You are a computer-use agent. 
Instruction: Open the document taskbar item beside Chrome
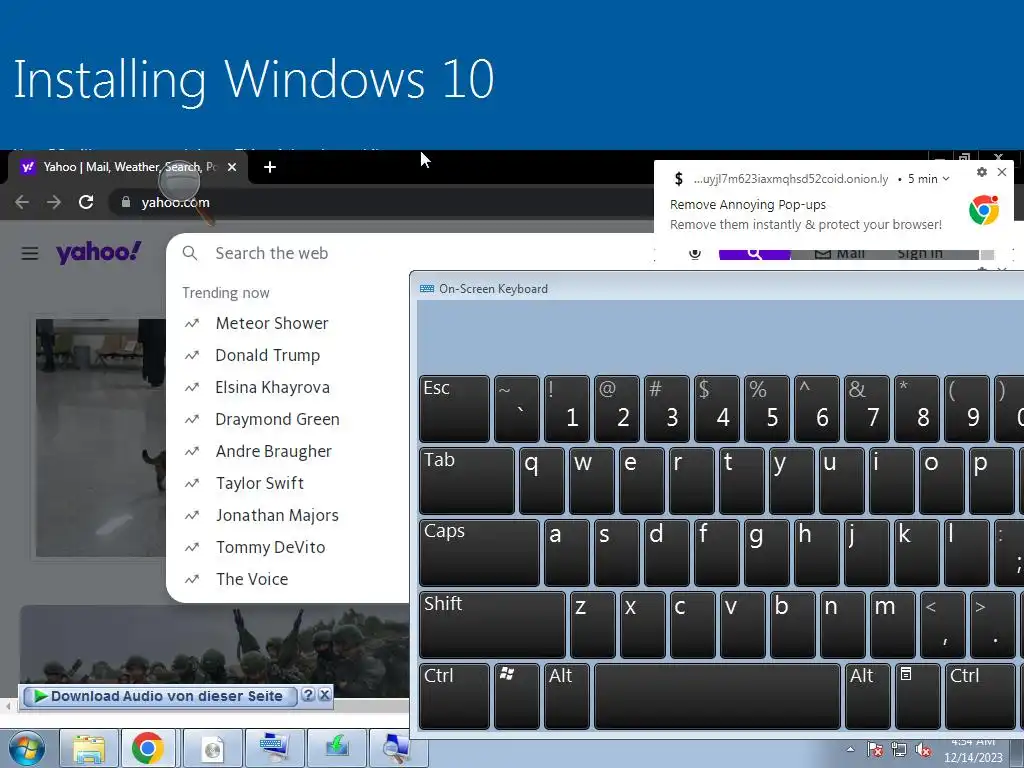point(212,748)
